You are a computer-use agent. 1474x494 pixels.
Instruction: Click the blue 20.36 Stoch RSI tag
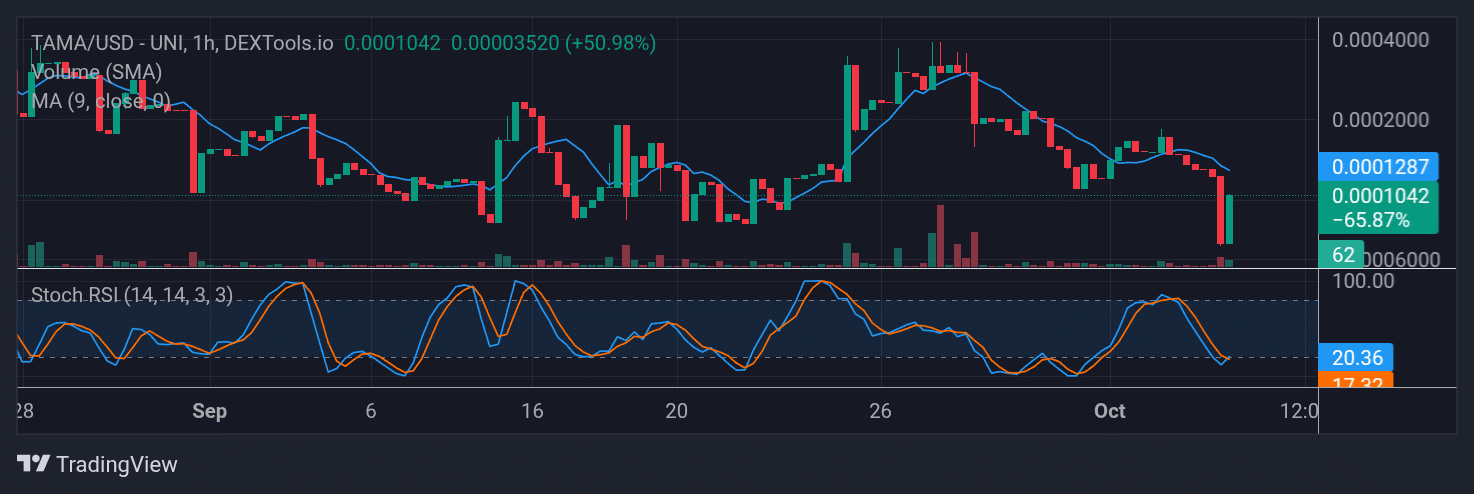(x=1355, y=357)
